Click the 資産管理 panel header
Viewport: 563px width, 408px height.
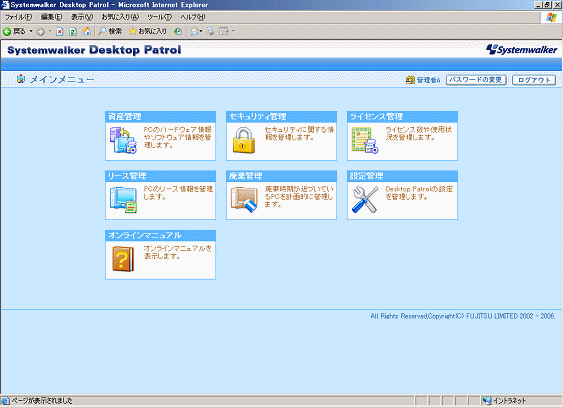coord(160,116)
